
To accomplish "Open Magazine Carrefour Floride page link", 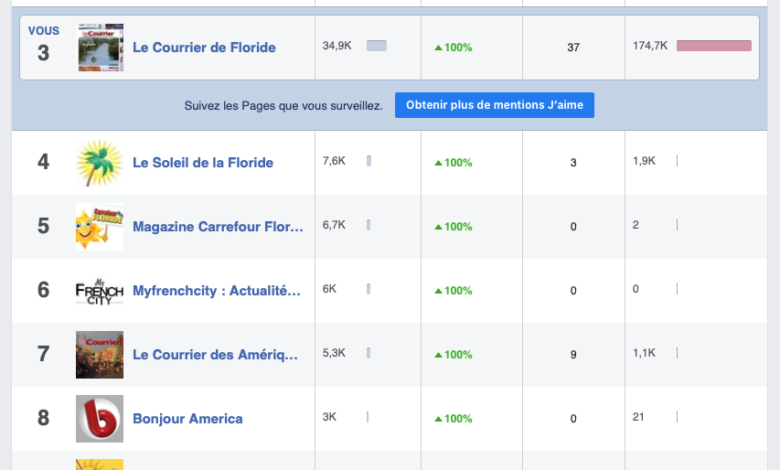I will tap(218, 227).
